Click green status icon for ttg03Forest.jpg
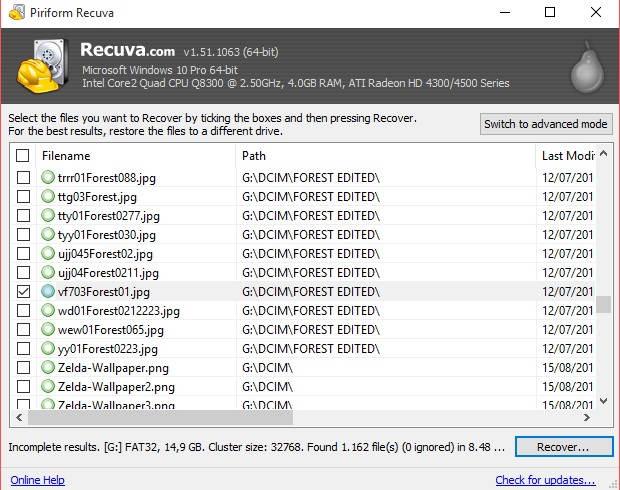This screenshot has height=490, width=620. click(47, 197)
